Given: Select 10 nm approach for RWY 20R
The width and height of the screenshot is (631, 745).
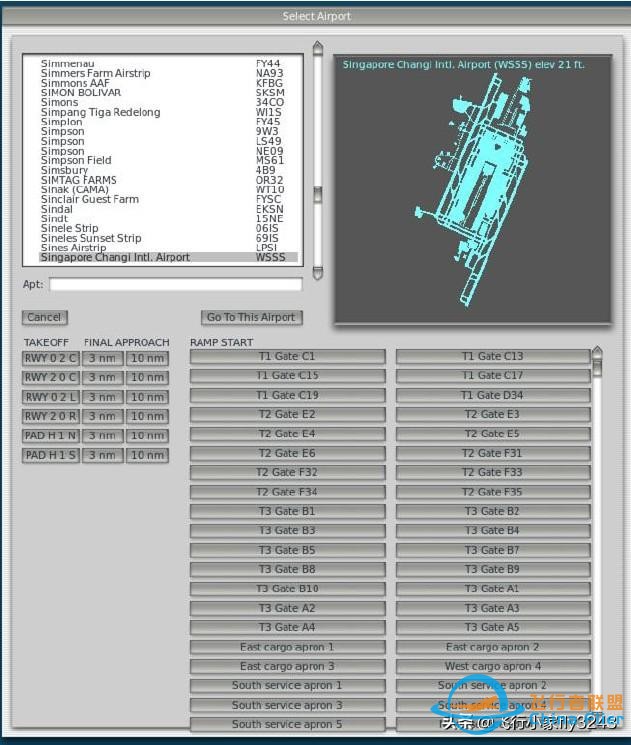Looking at the screenshot, I should tap(147, 416).
